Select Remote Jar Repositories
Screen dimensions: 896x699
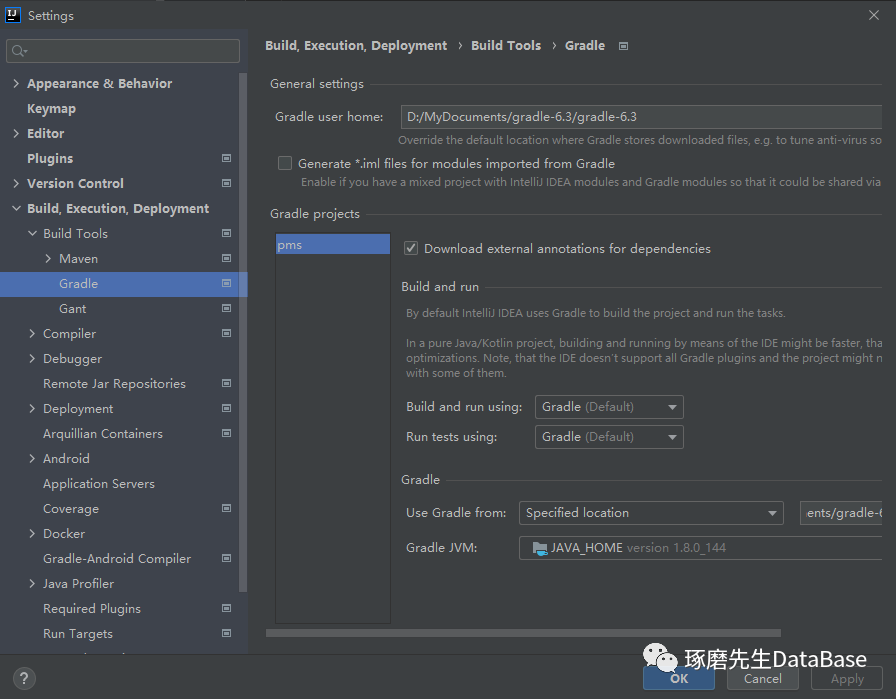pos(114,384)
